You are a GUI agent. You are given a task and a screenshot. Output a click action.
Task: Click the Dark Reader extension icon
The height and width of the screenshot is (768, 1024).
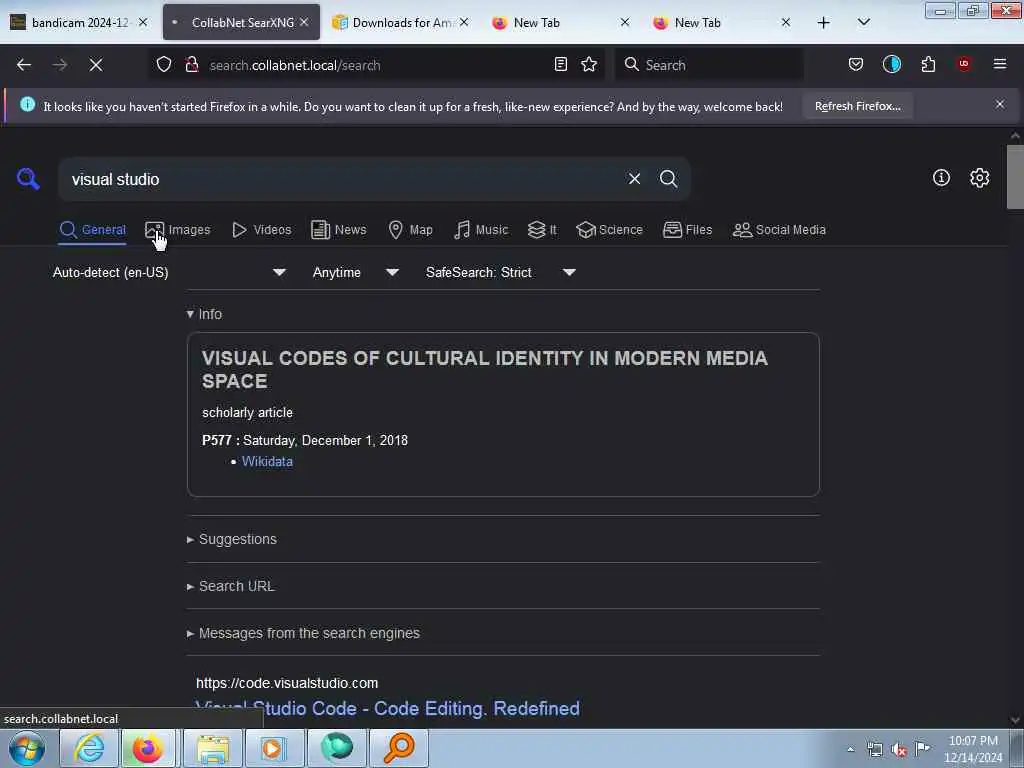[891, 64]
